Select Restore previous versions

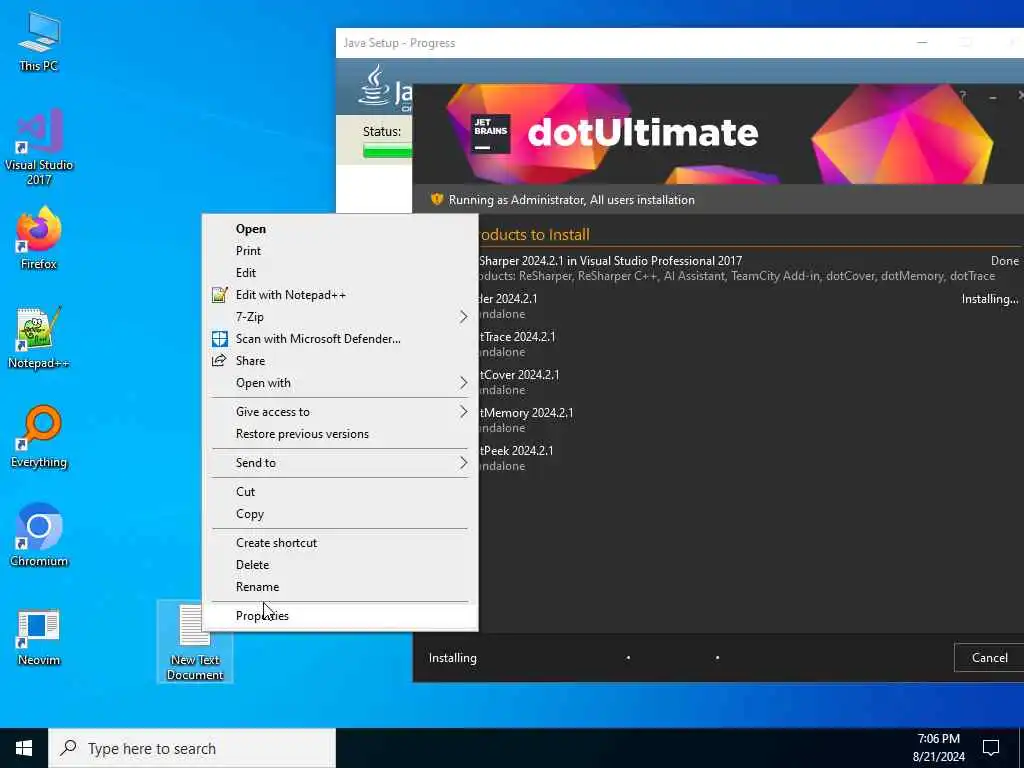pyautogui.click(x=340, y=434)
